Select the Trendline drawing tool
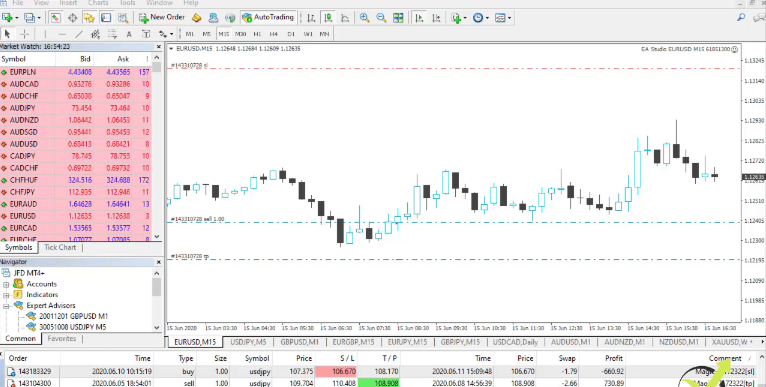This screenshot has width=766, height=387. [79, 34]
